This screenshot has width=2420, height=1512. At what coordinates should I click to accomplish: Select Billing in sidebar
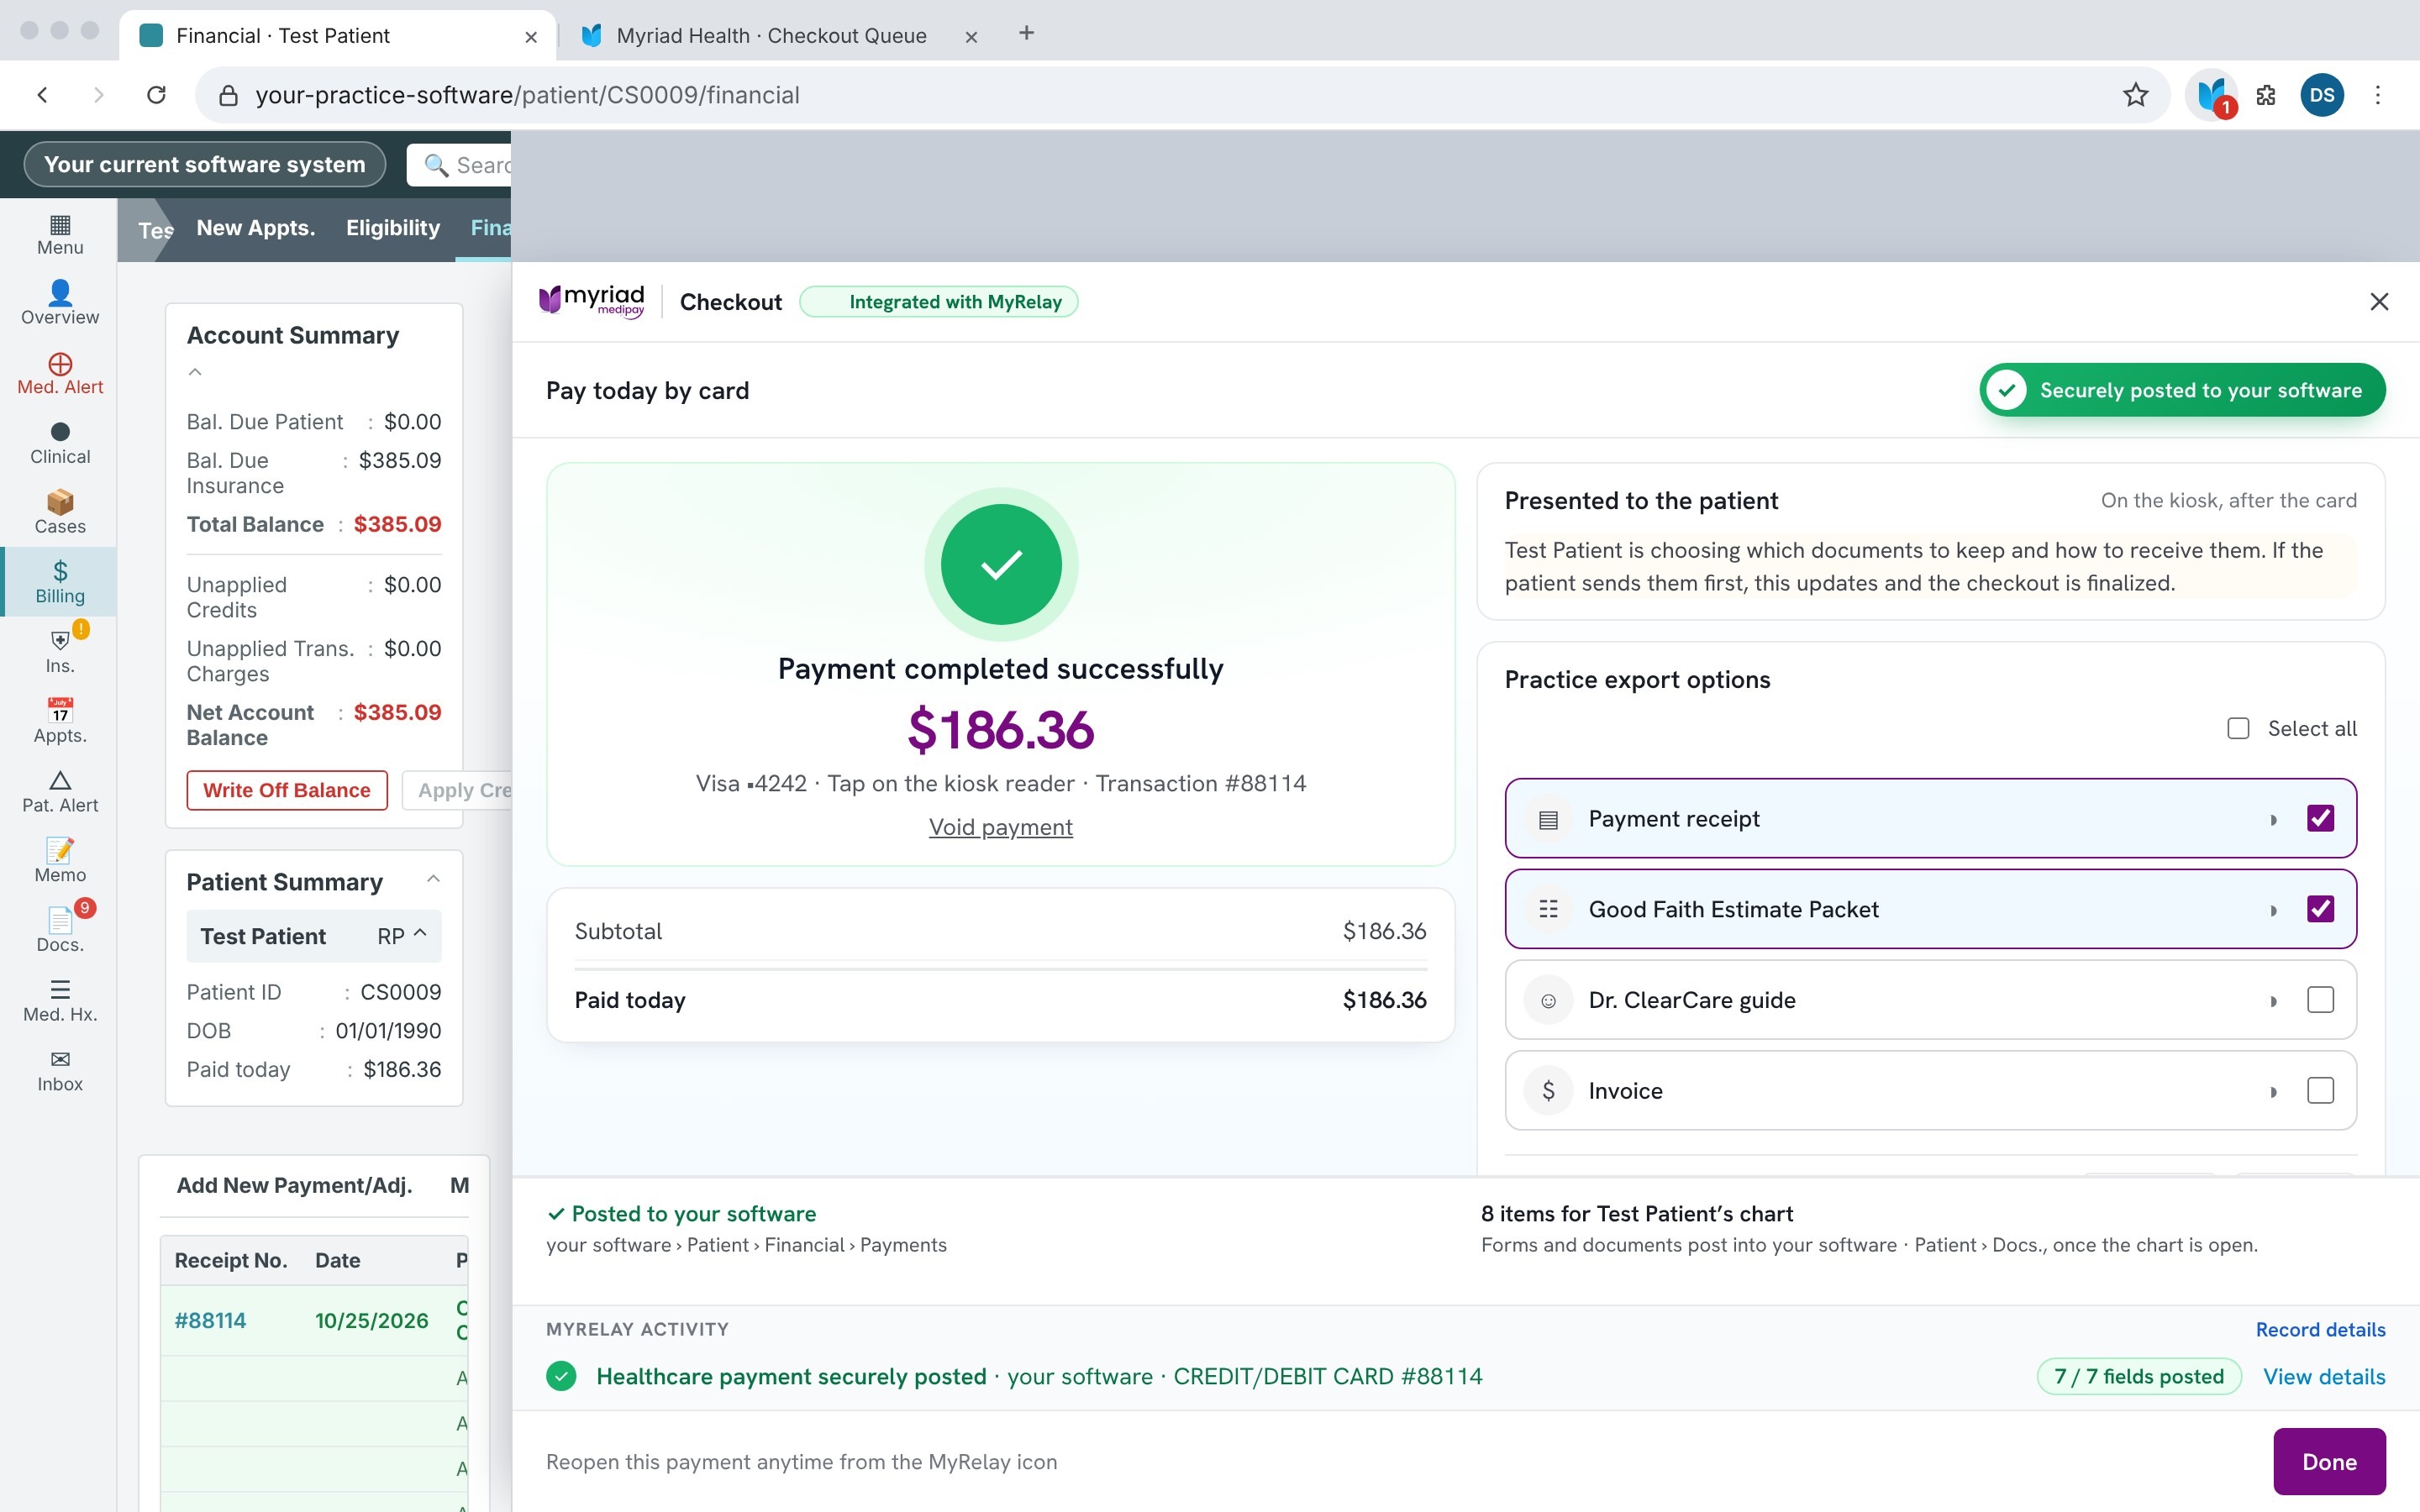[60, 582]
